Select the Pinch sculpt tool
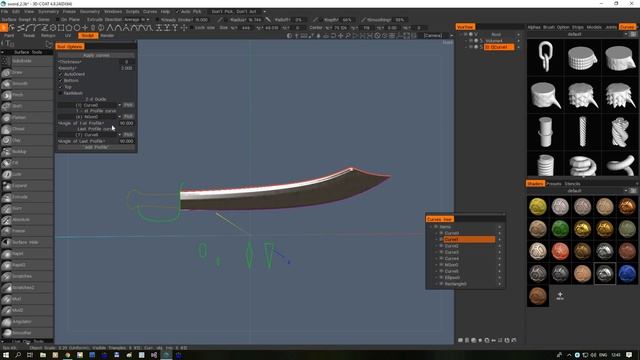640x360 pixels. tap(27, 95)
